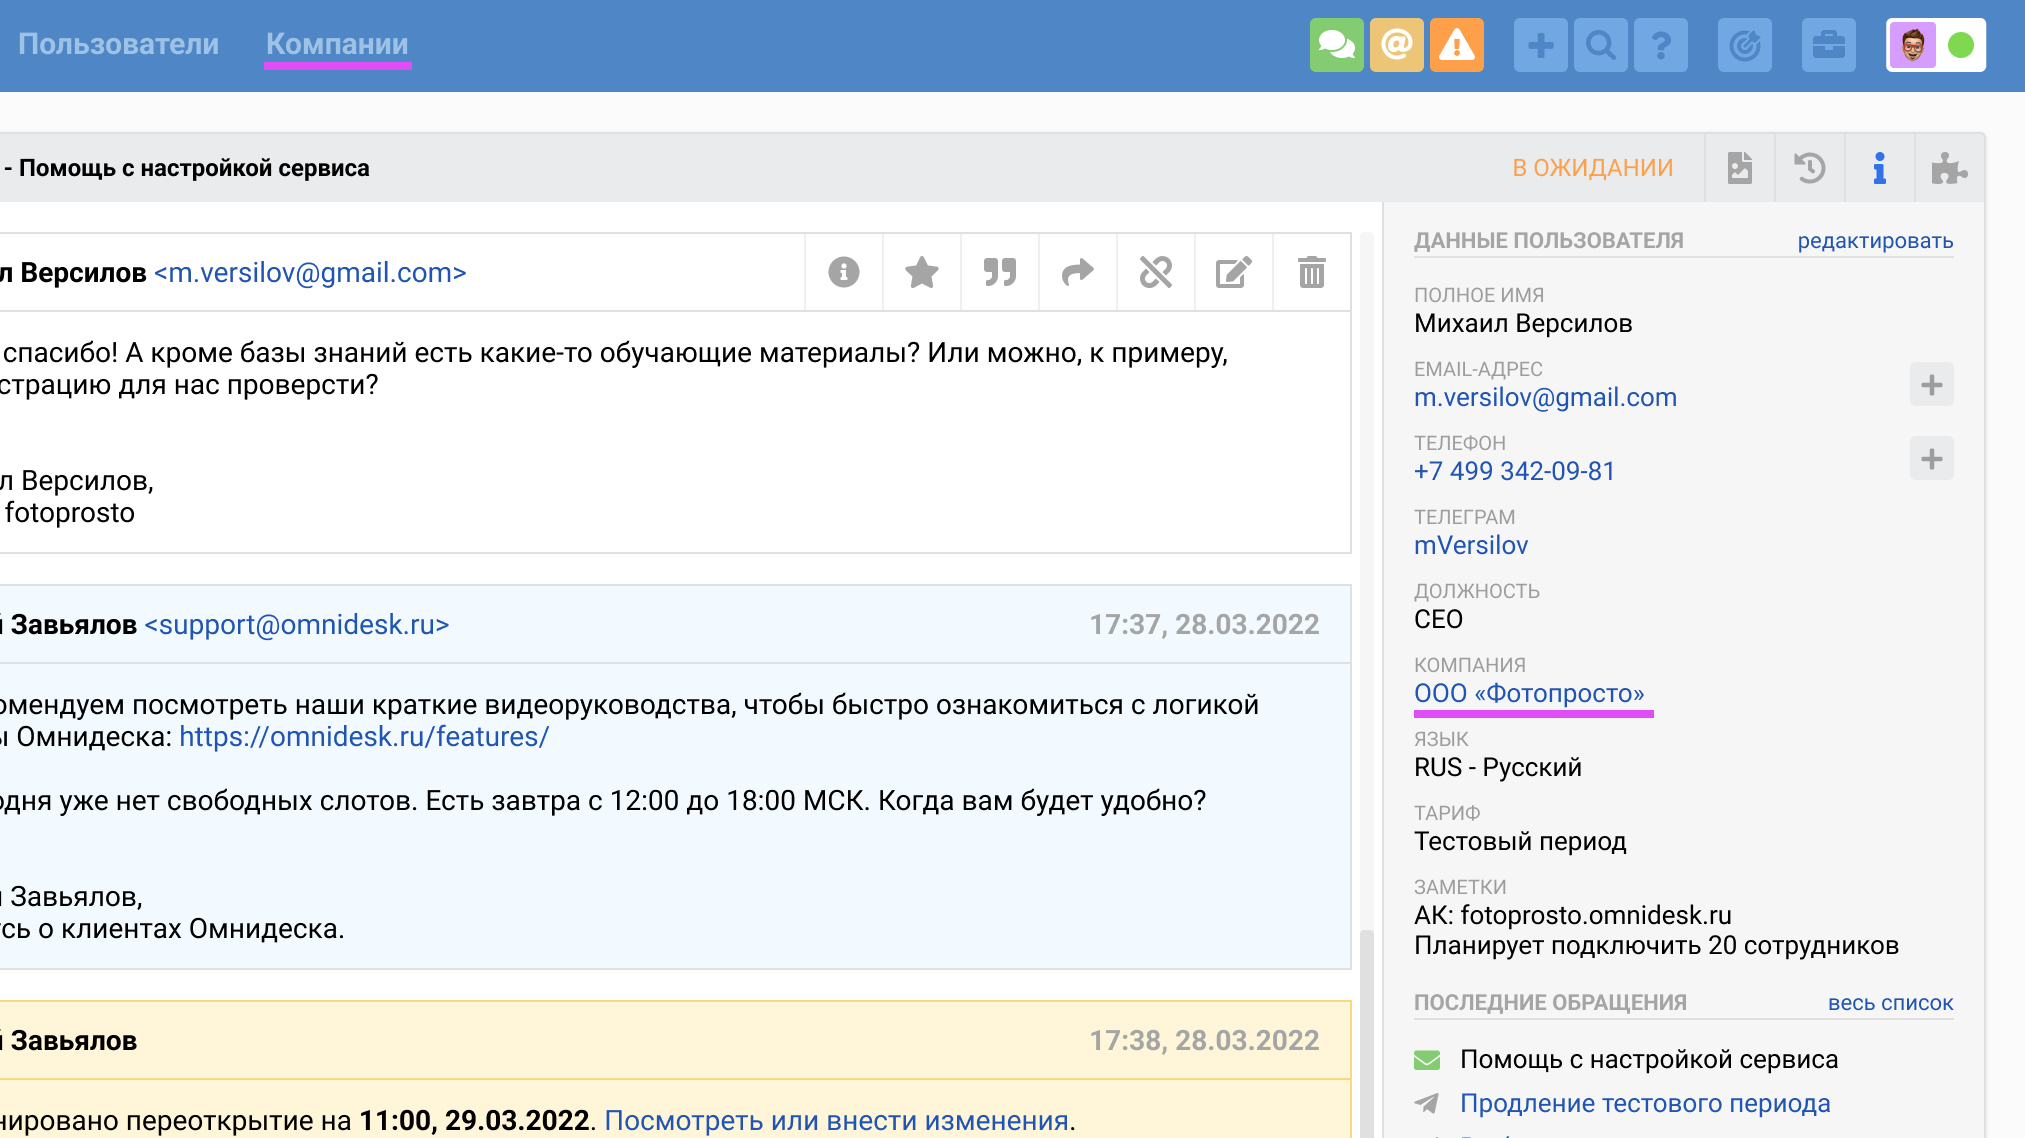Click the редактировать link in user data
The width and height of the screenshot is (2025, 1138).
tap(1874, 241)
